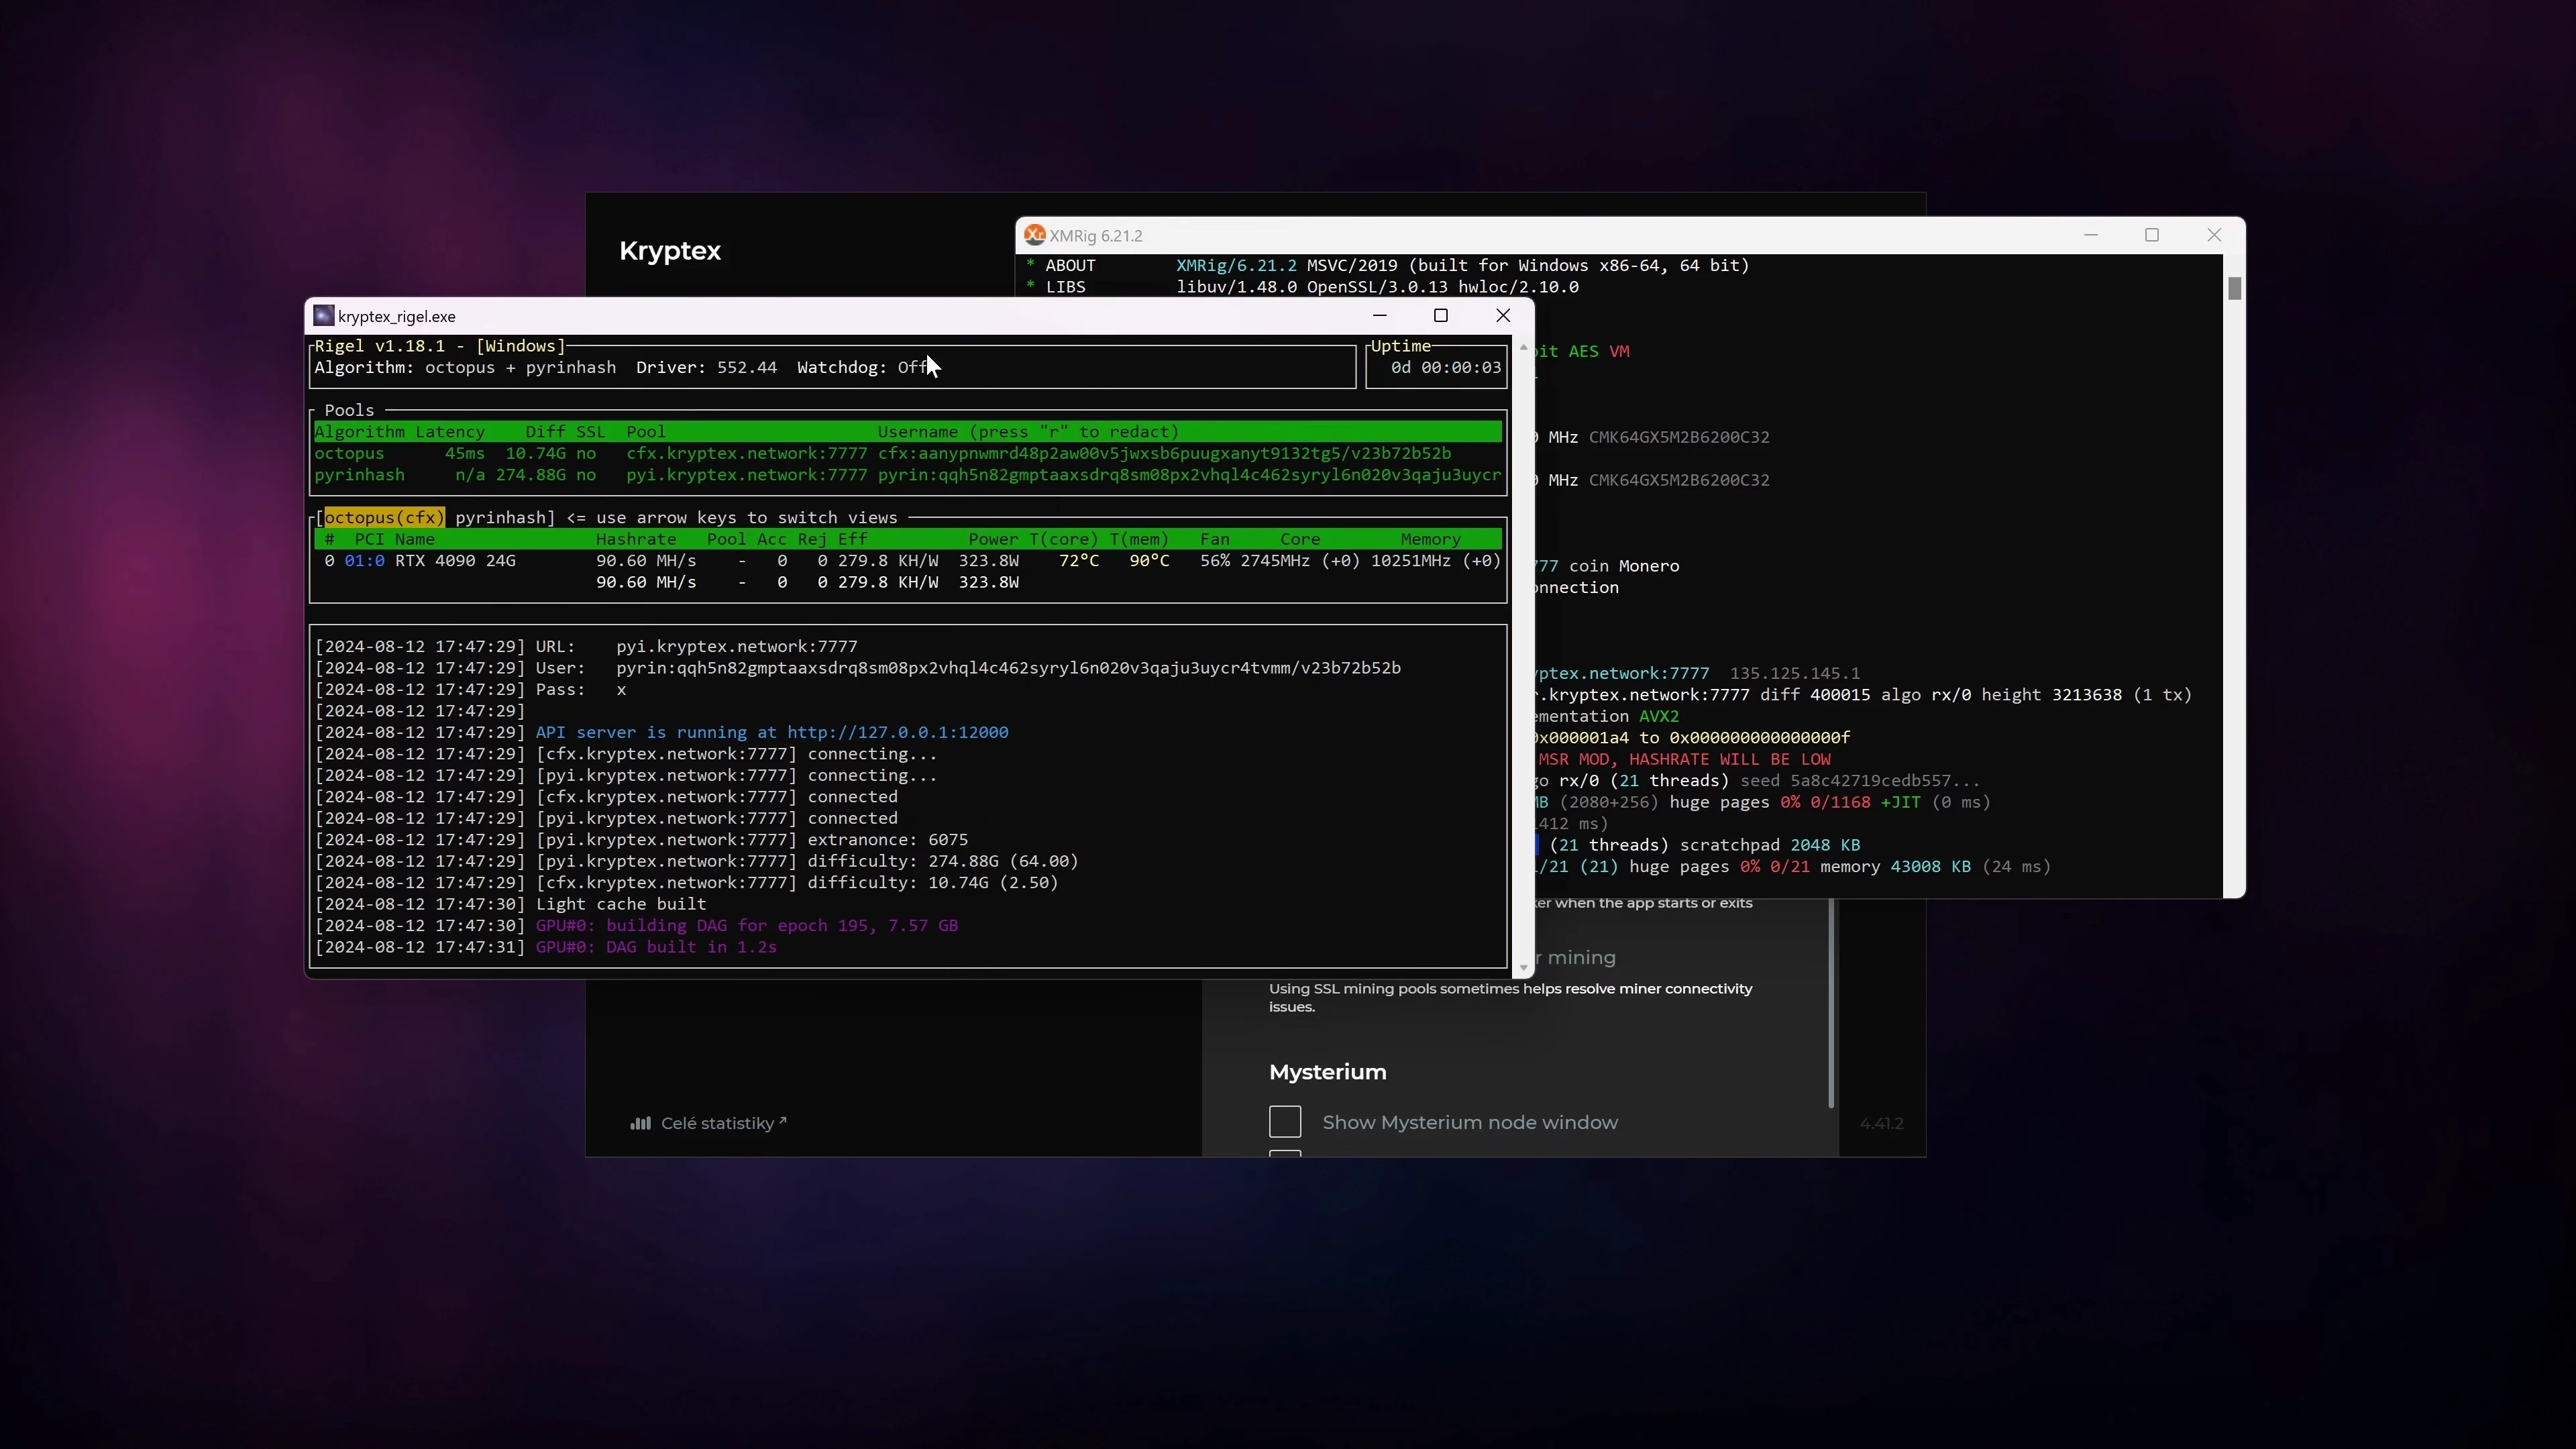2576x1449 pixels.
Task: Select the pyrinhash view tab
Action: point(500,517)
